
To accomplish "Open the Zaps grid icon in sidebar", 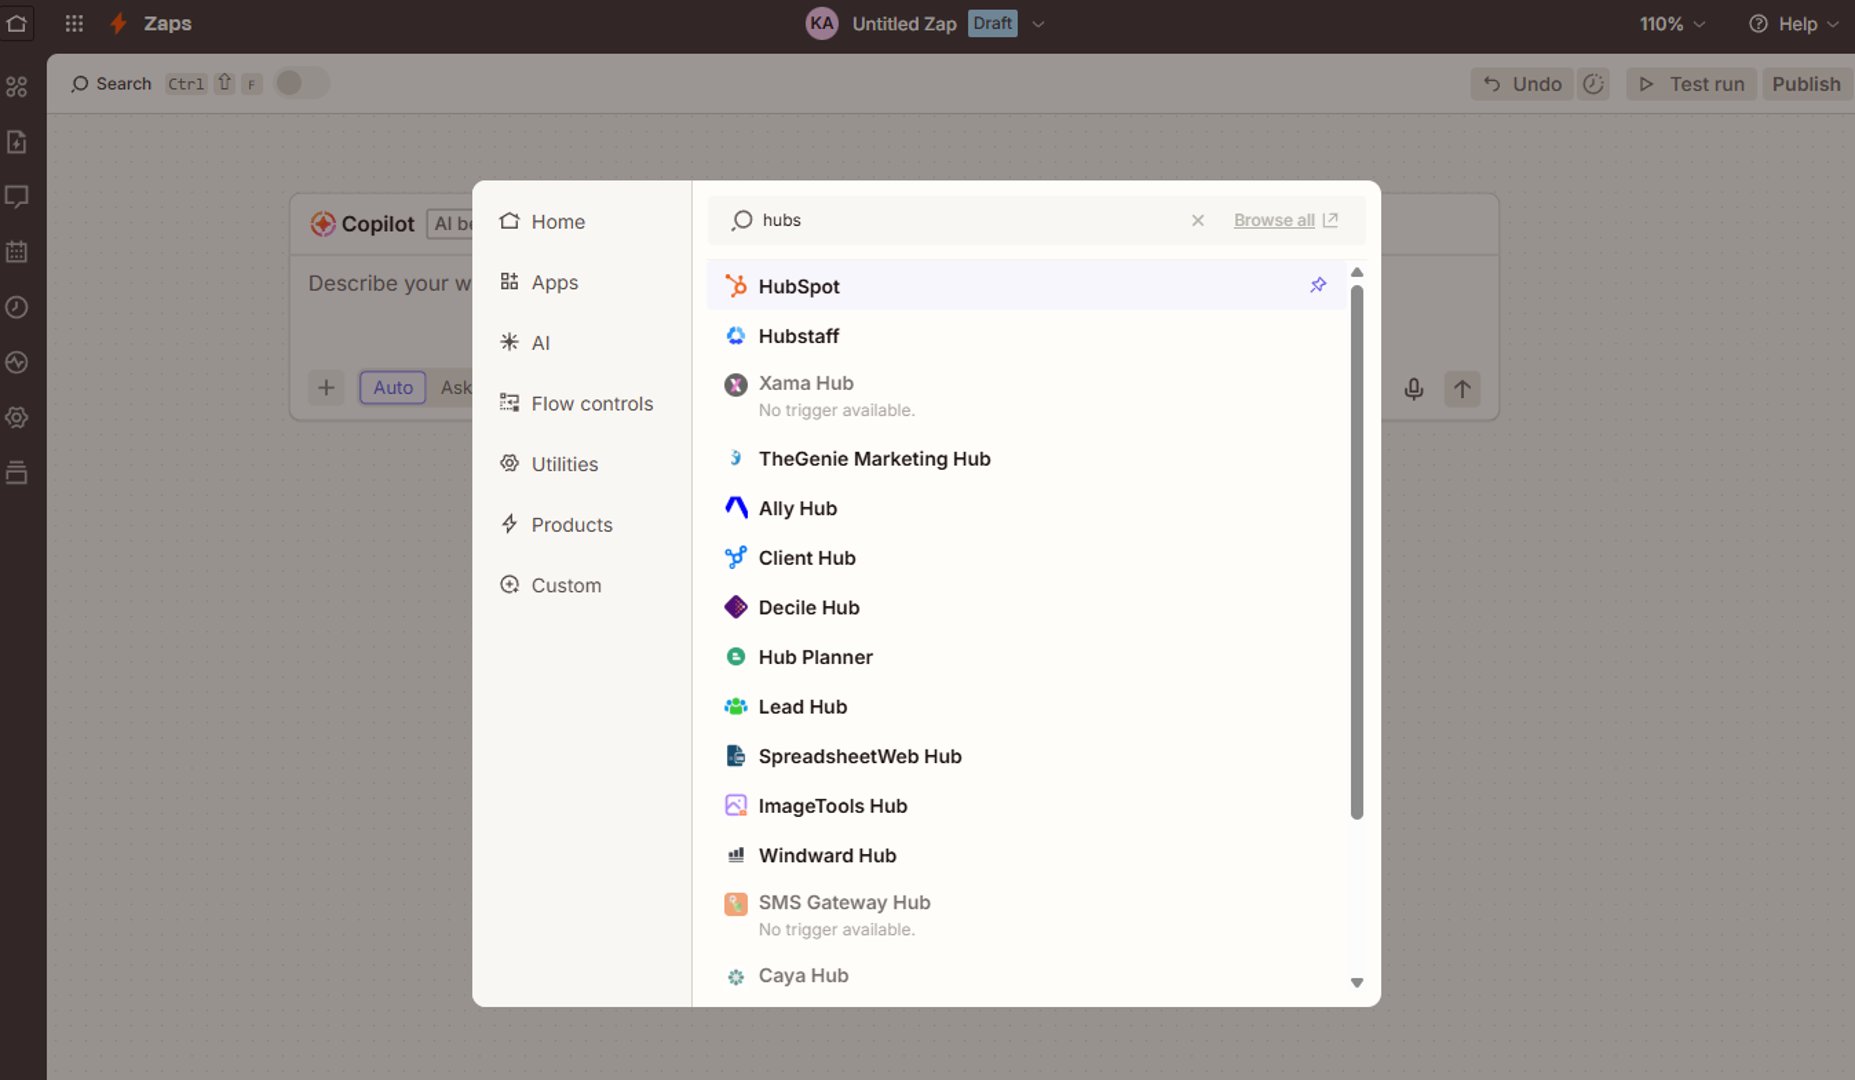I will [16, 87].
